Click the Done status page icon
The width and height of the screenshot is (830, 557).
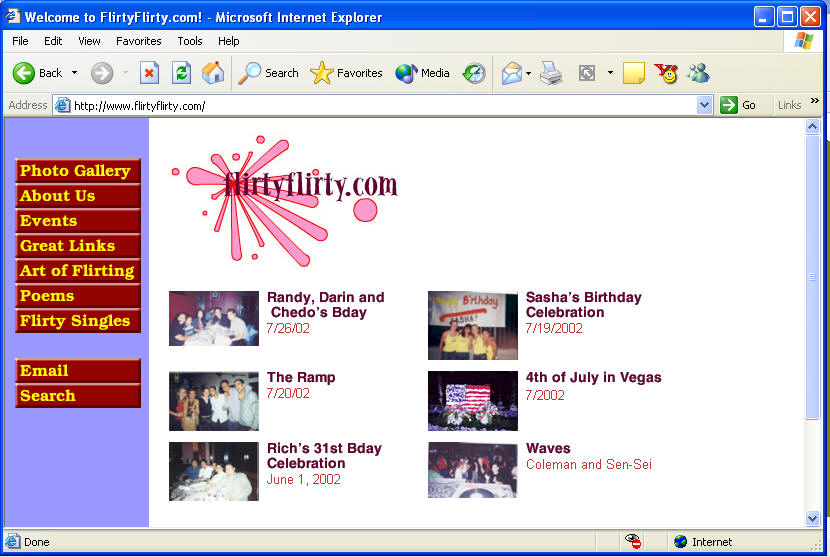(x=12, y=542)
